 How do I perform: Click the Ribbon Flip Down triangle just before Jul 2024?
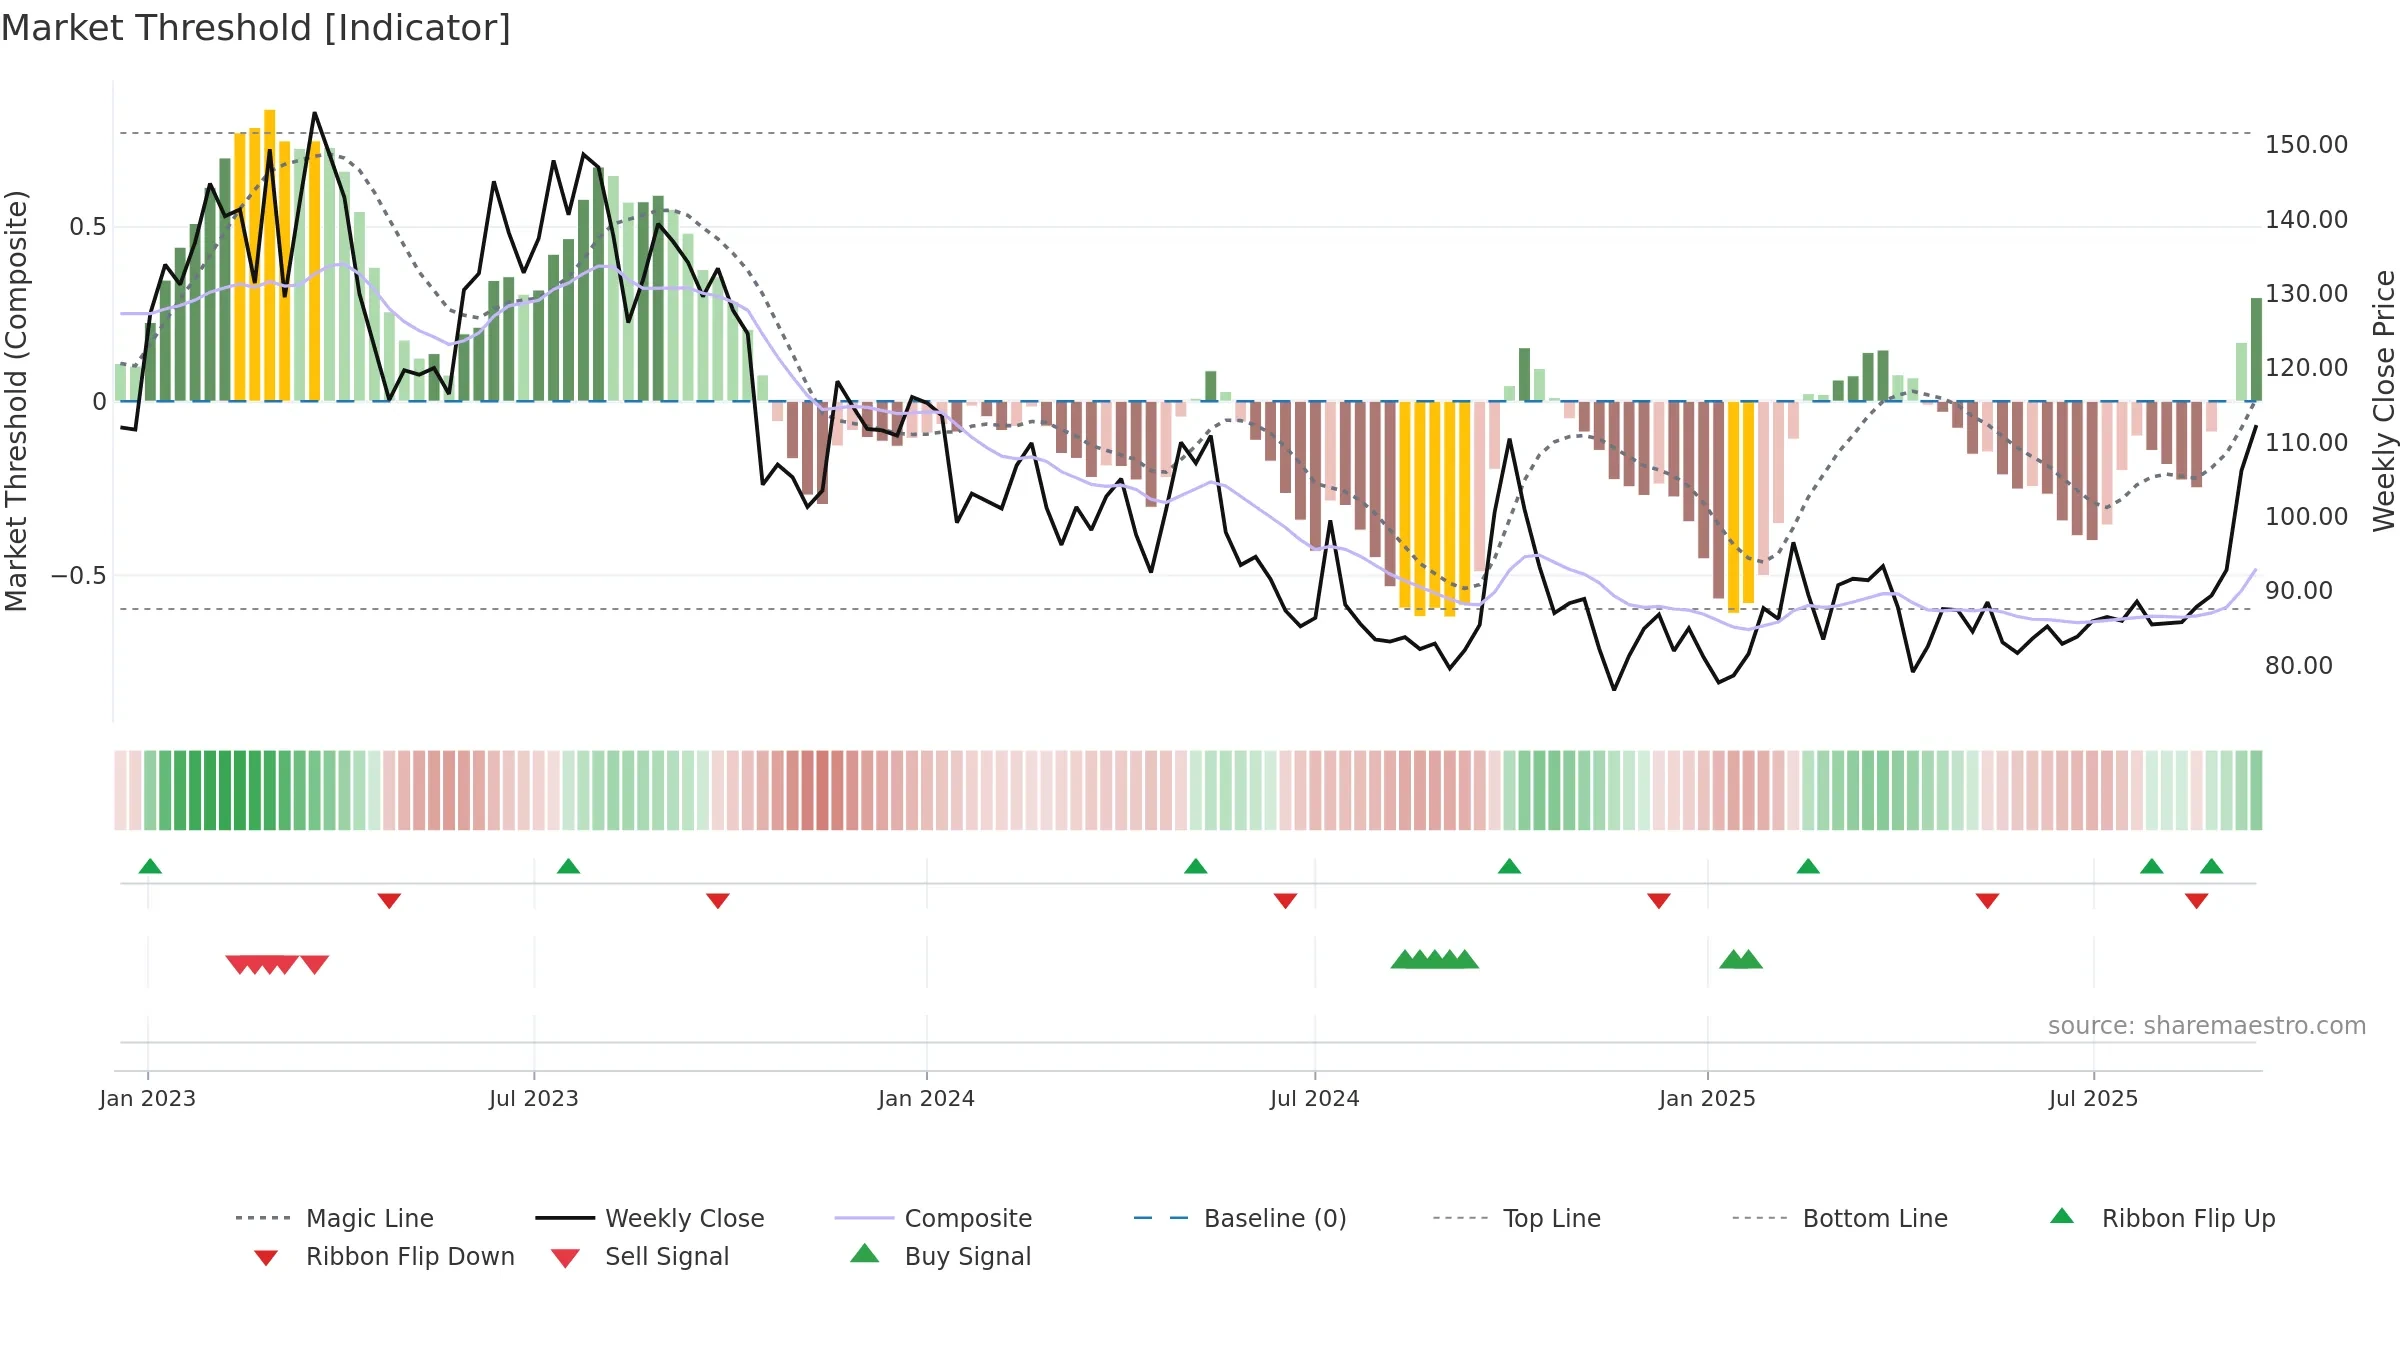click(x=1285, y=901)
